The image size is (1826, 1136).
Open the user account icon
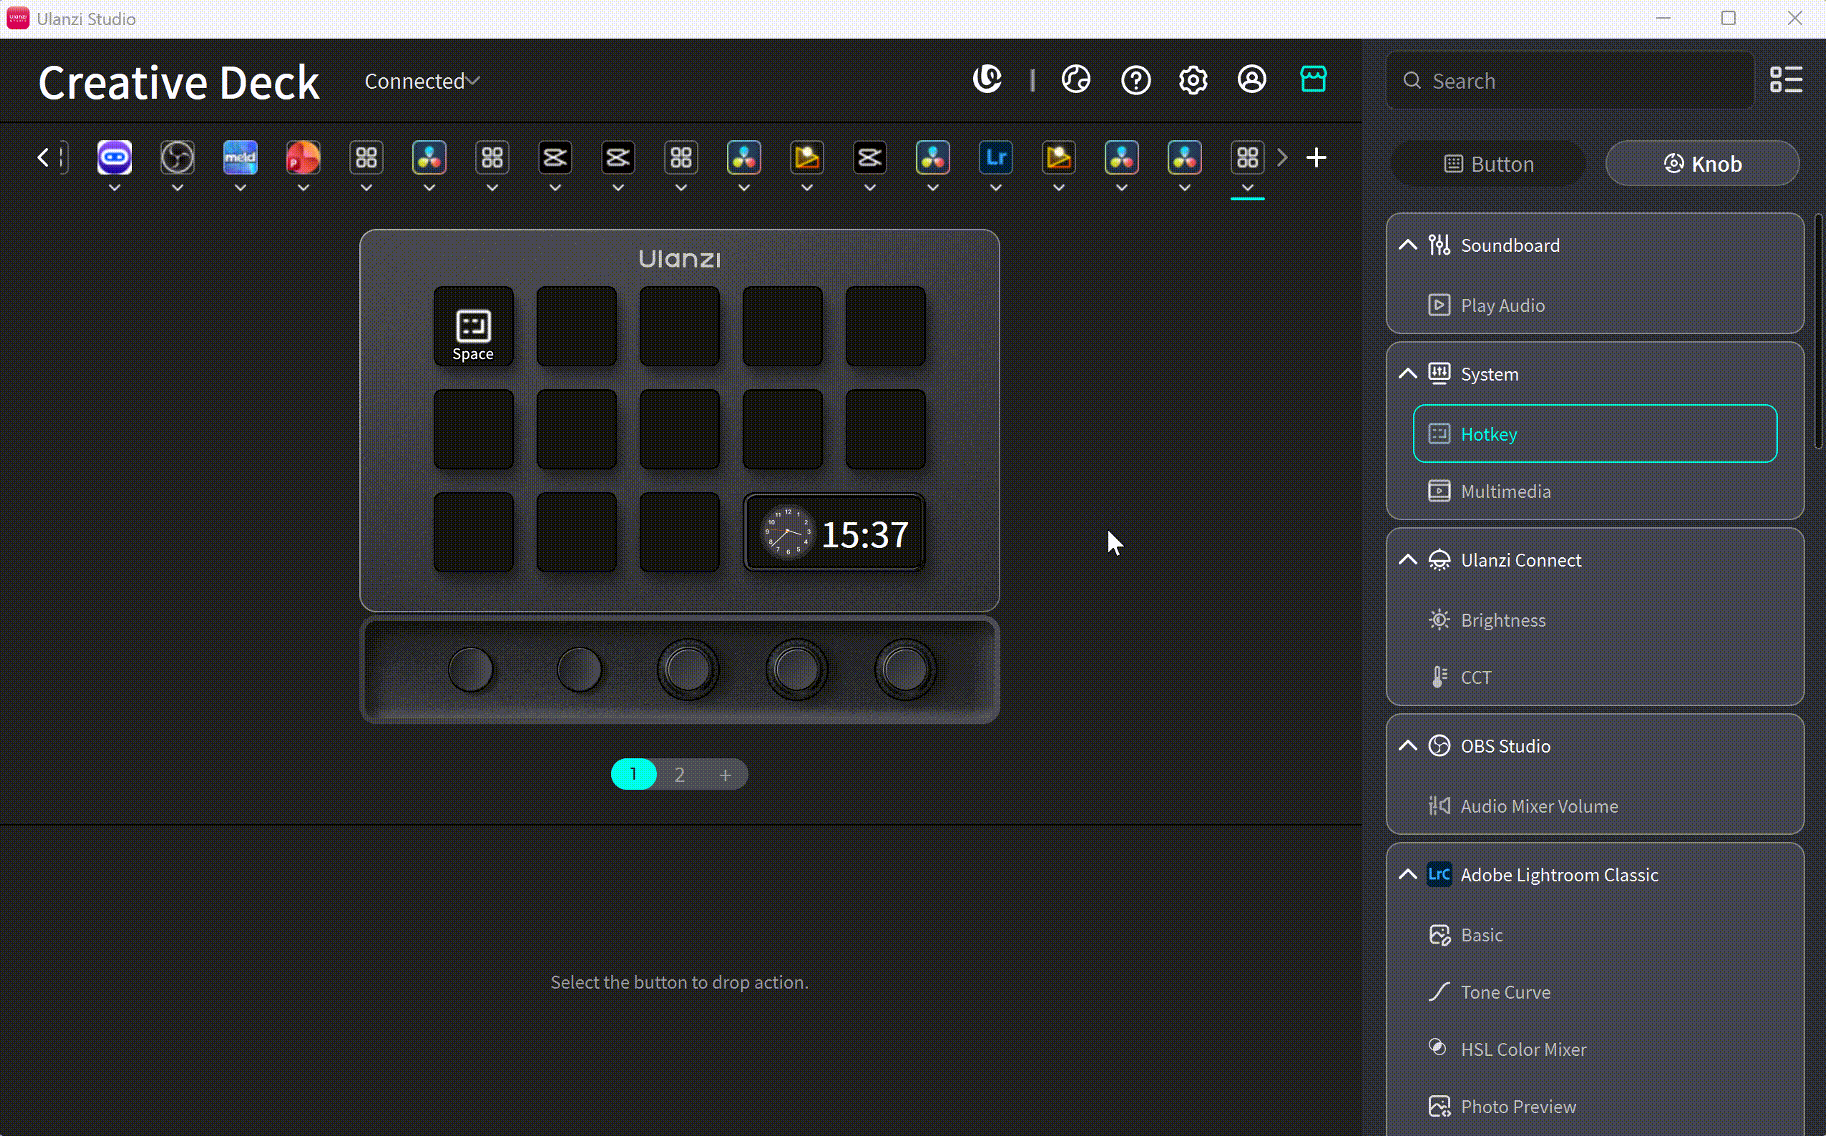tap(1252, 79)
